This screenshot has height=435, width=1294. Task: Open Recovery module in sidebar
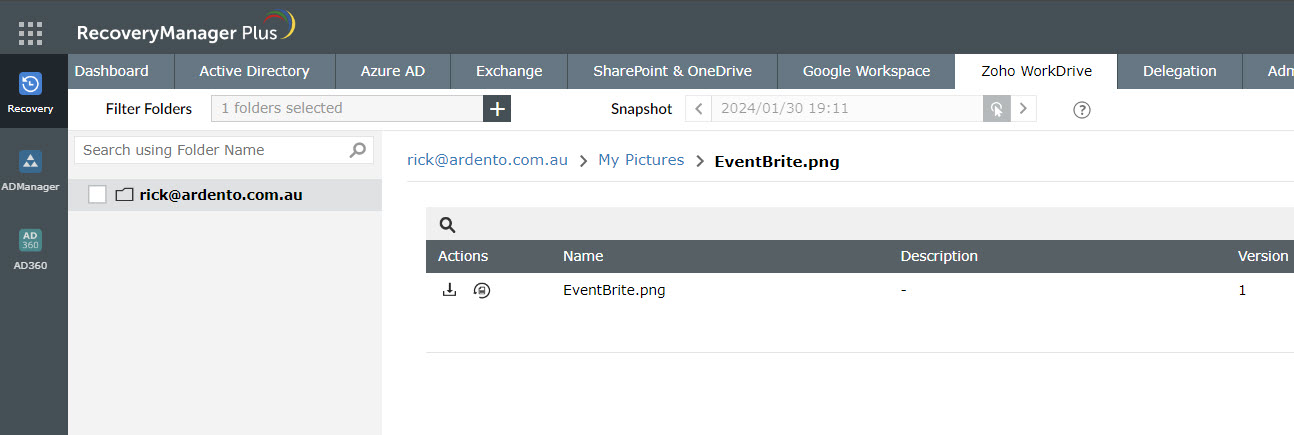coord(31,92)
